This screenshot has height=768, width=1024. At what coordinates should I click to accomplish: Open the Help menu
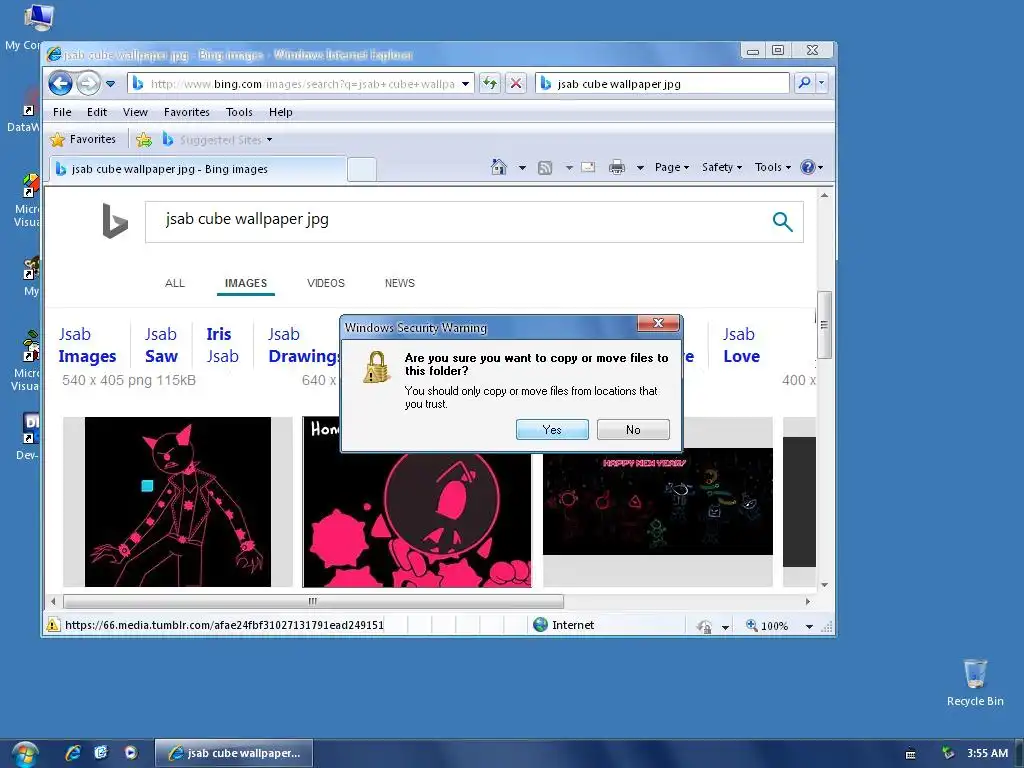(281, 112)
